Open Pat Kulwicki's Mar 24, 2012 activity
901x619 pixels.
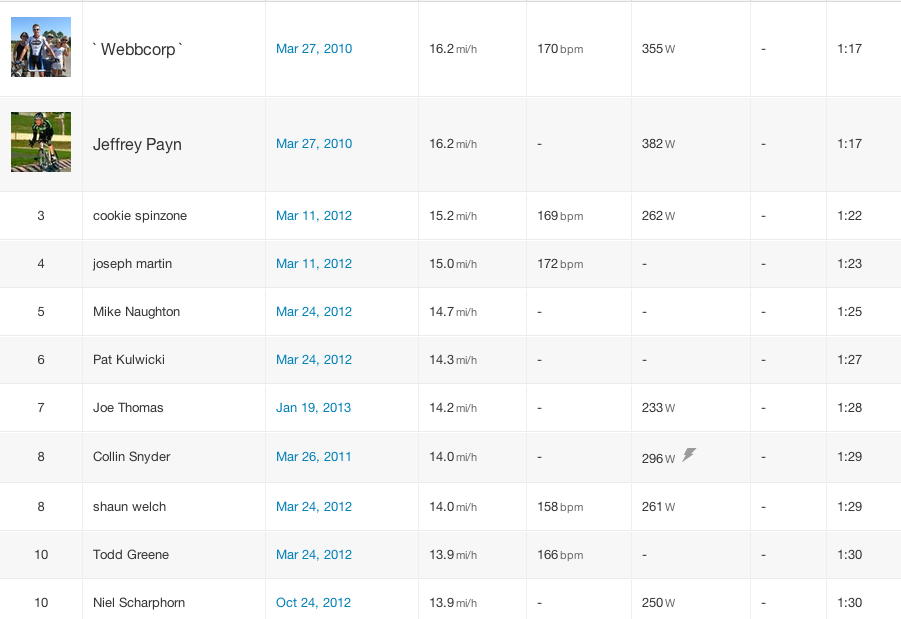pyautogui.click(x=314, y=360)
